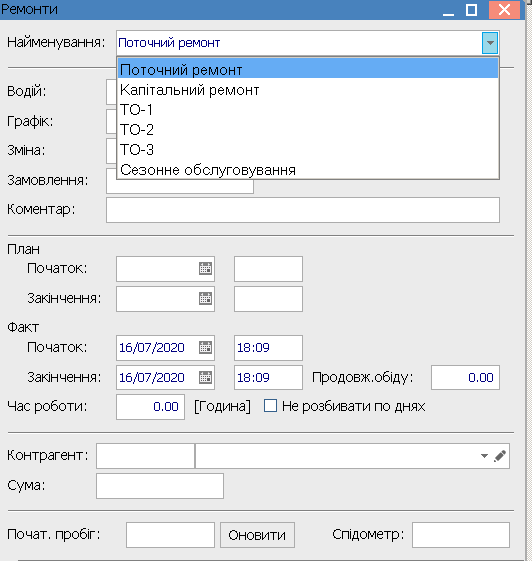Click the Час роботи value field
The height and width of the screenshot is (561, 532).
coord(150,407)
